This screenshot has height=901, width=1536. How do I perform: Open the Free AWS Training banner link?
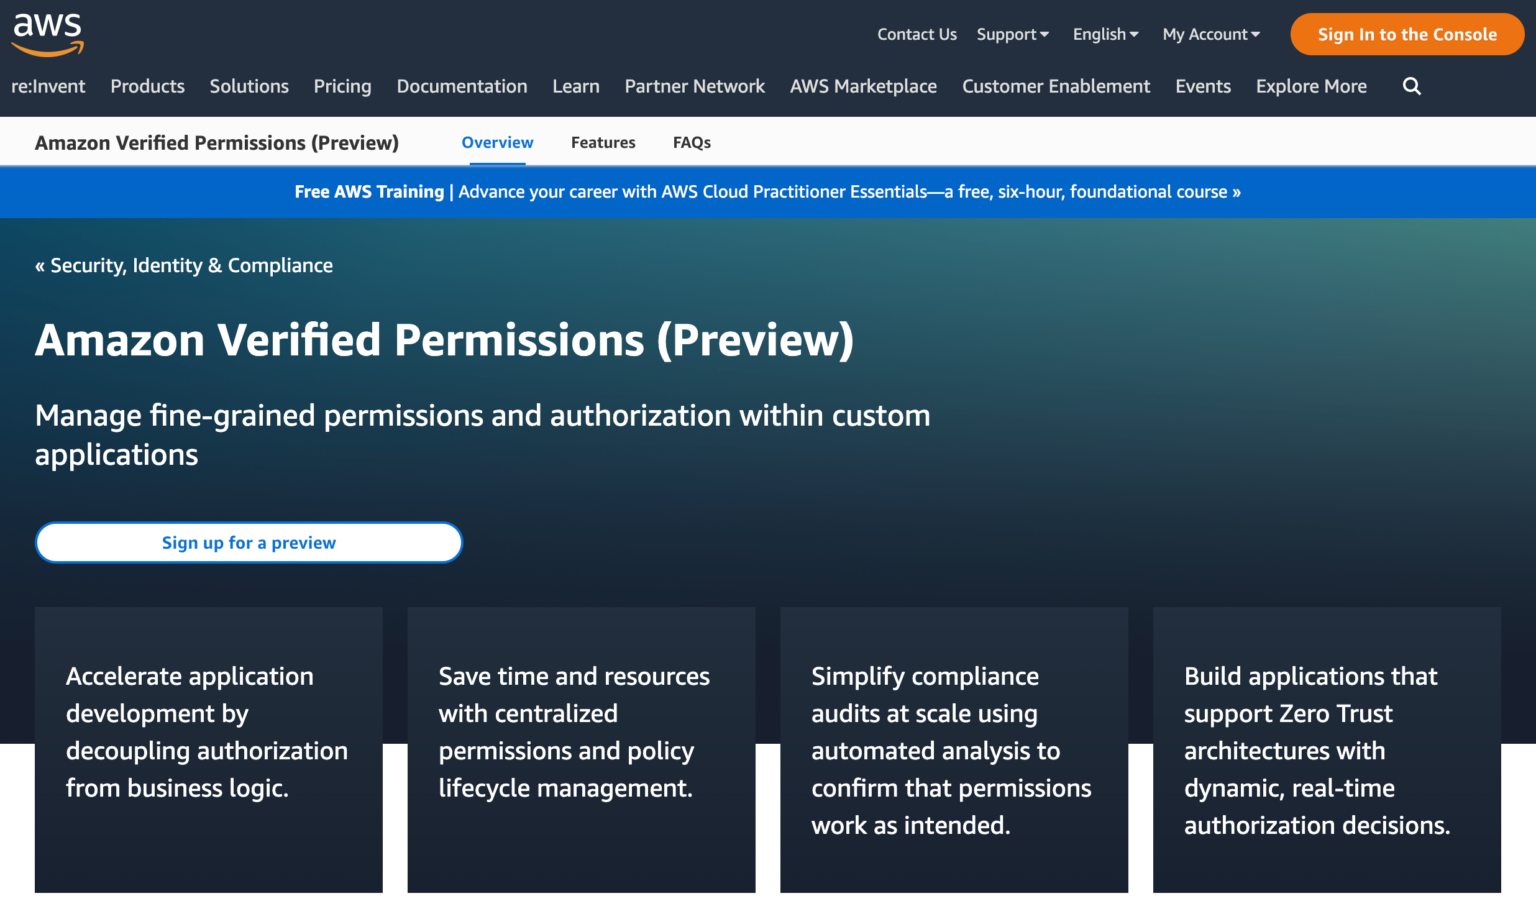pos(767,191)
